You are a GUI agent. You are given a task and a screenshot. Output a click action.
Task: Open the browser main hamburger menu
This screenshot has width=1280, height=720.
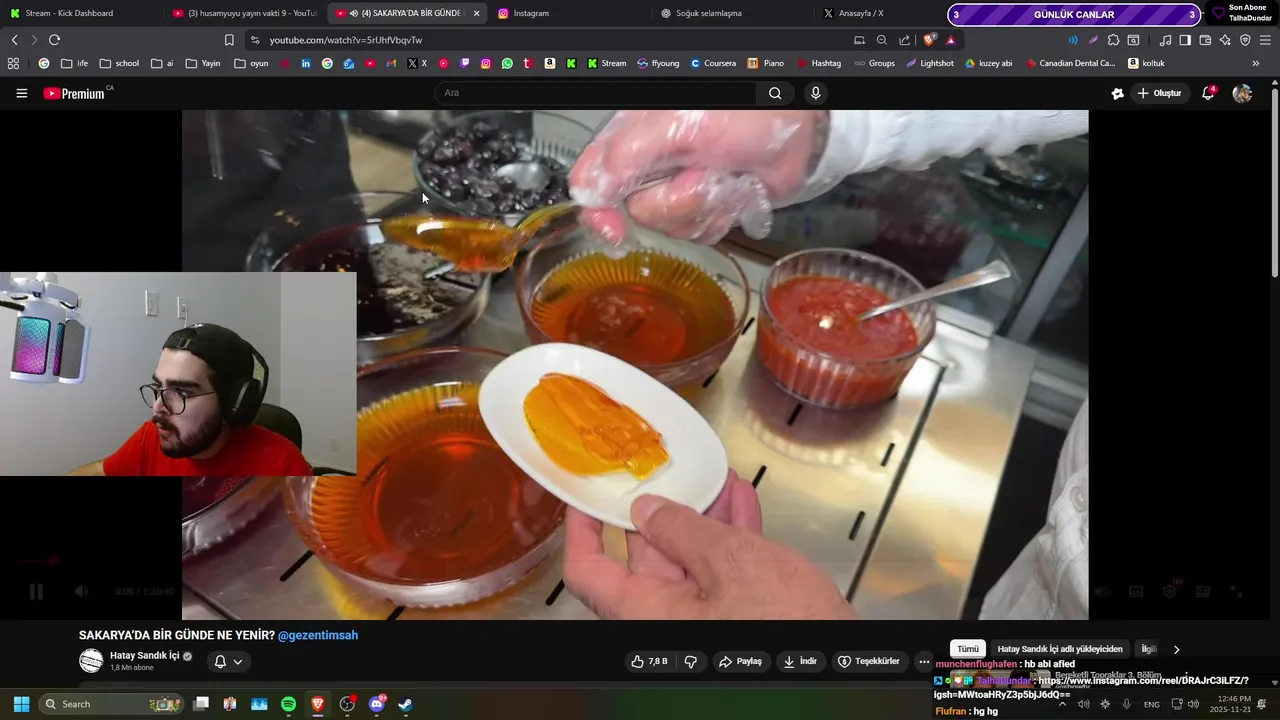pyautogui.click(x=1266, y=40)
